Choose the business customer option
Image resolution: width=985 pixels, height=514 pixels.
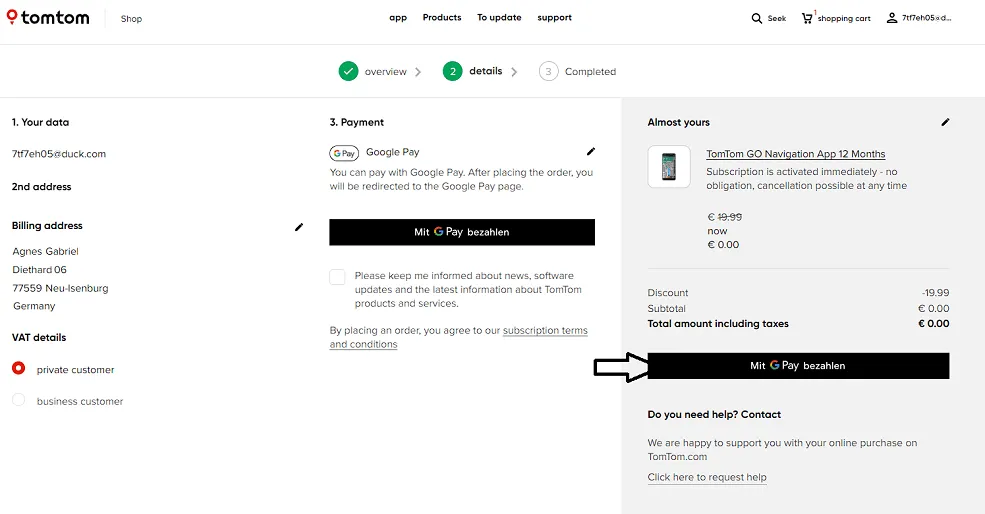[19, 401]
